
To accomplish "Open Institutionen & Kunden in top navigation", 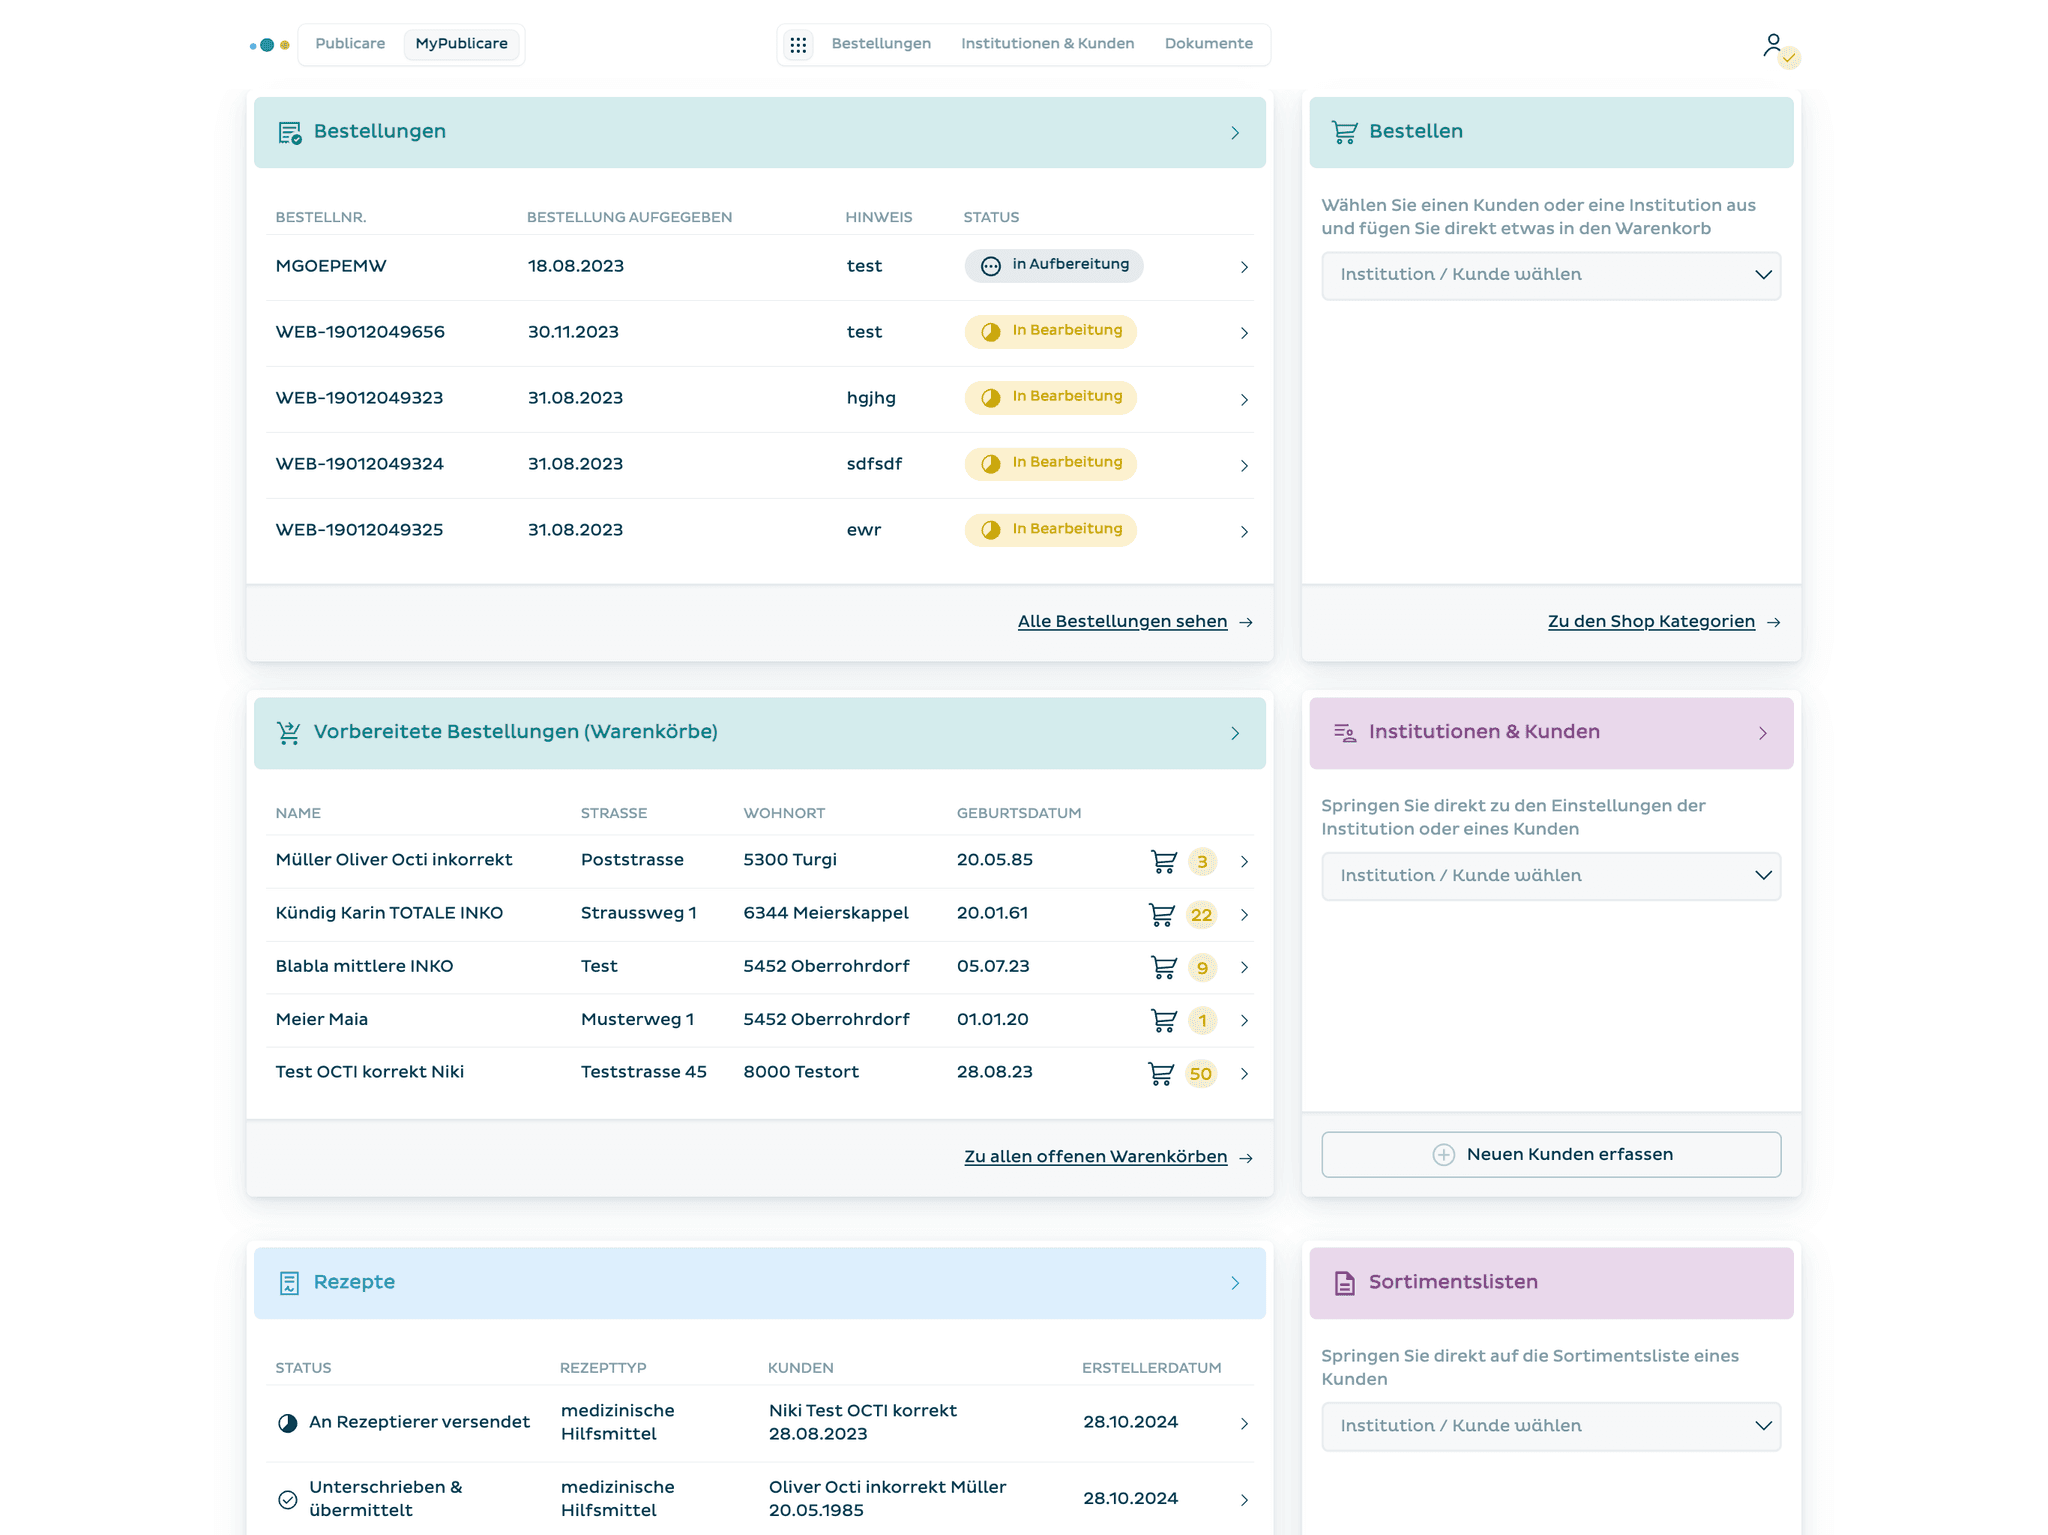I will [1047, 44].
